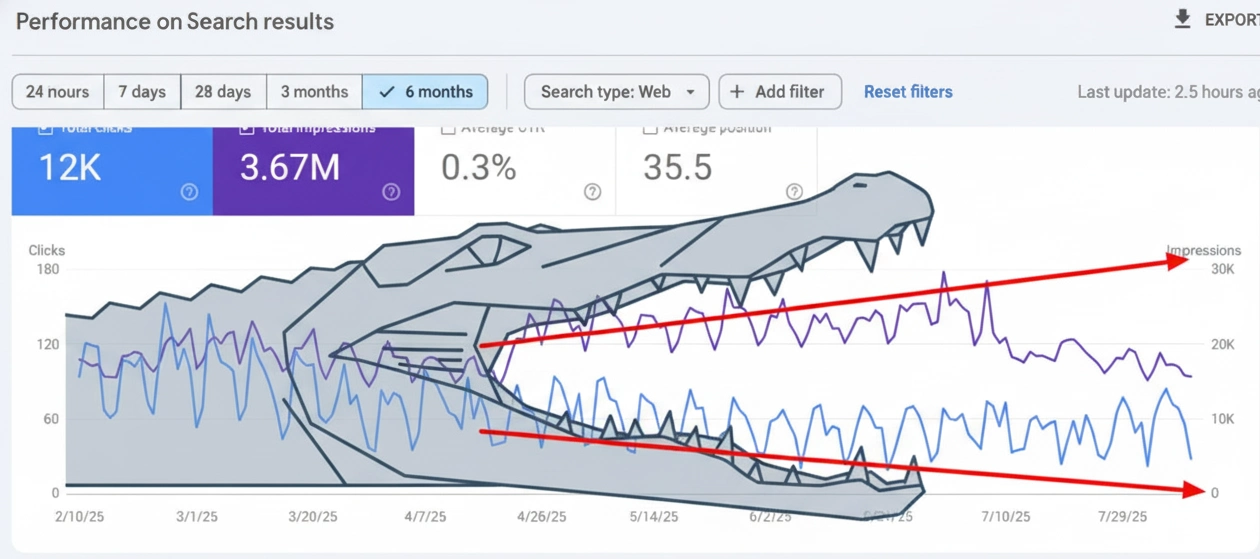Click the Export download icon
Image resolution: width=1260 pixels, height=559 pixels.
(x=1182, y=19)
